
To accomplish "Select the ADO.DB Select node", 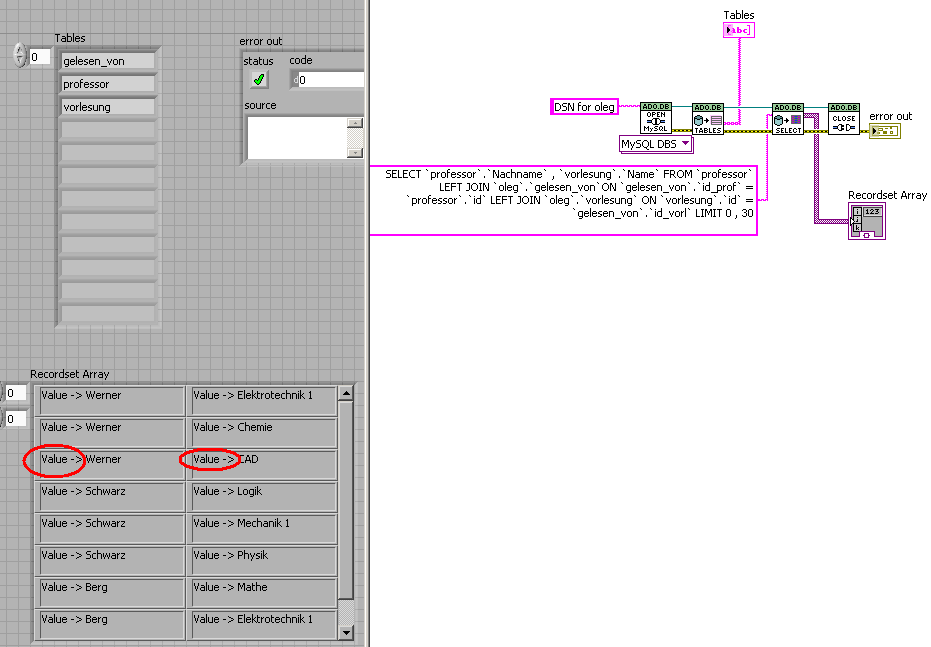I will click(788, 119).
